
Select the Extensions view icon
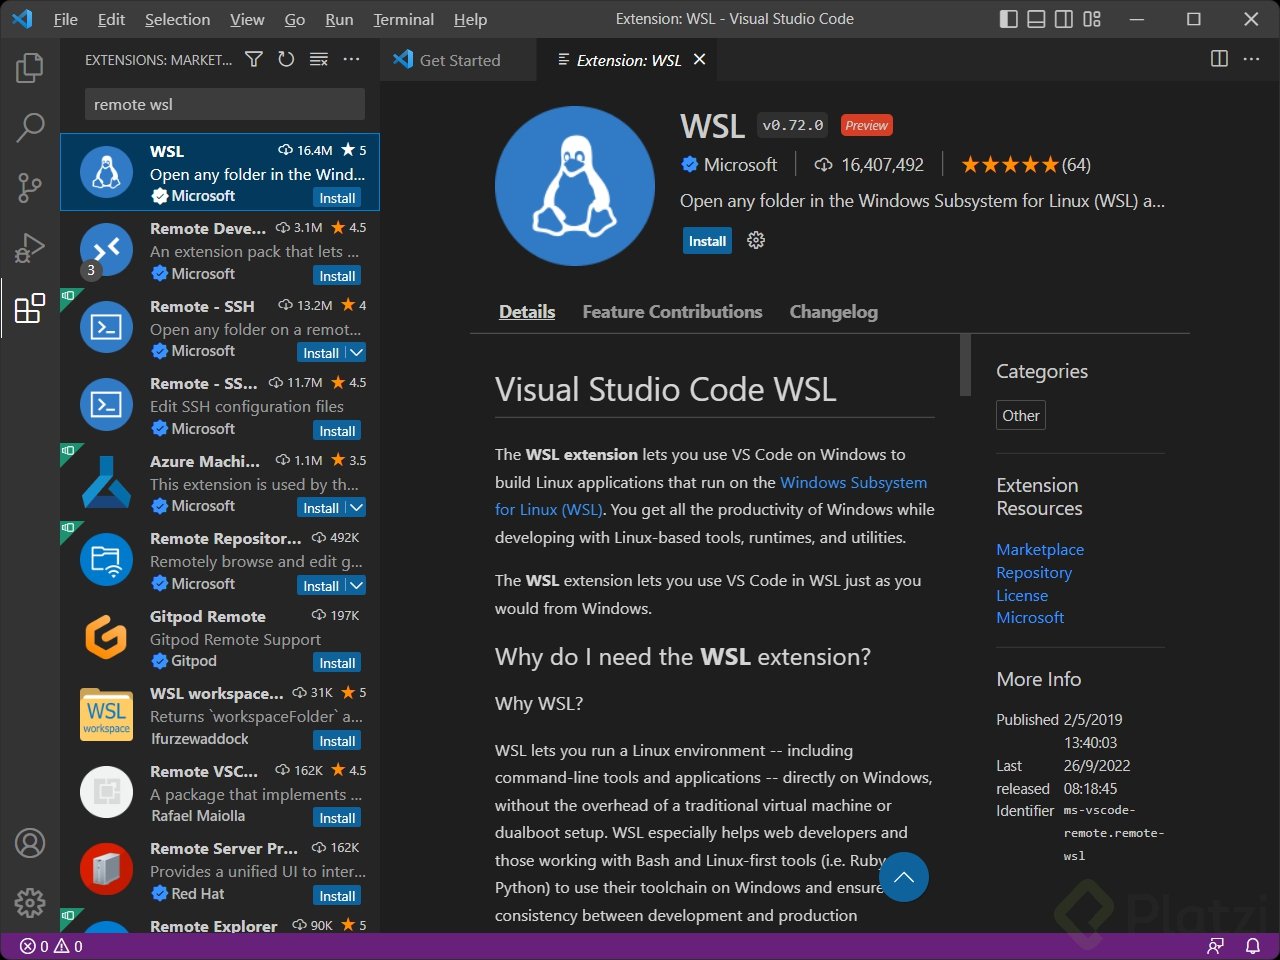(30, 308)
